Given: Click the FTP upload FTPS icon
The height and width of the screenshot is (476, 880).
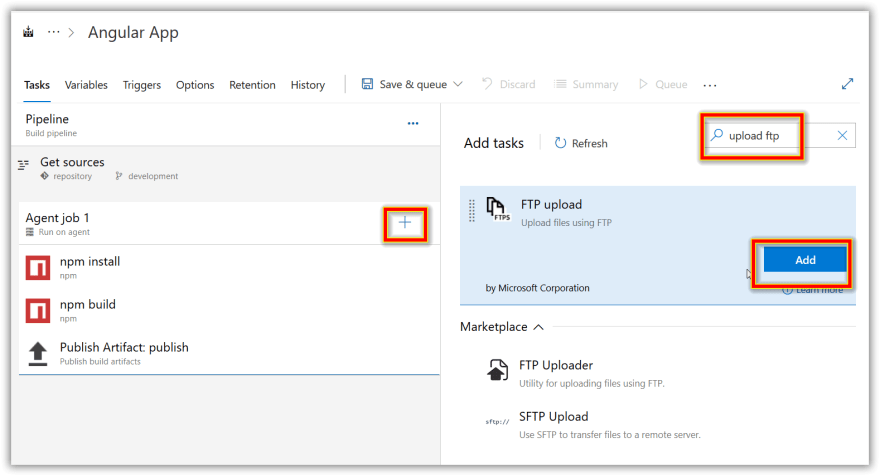Looking at the screenshot, I should click(497, 209).
